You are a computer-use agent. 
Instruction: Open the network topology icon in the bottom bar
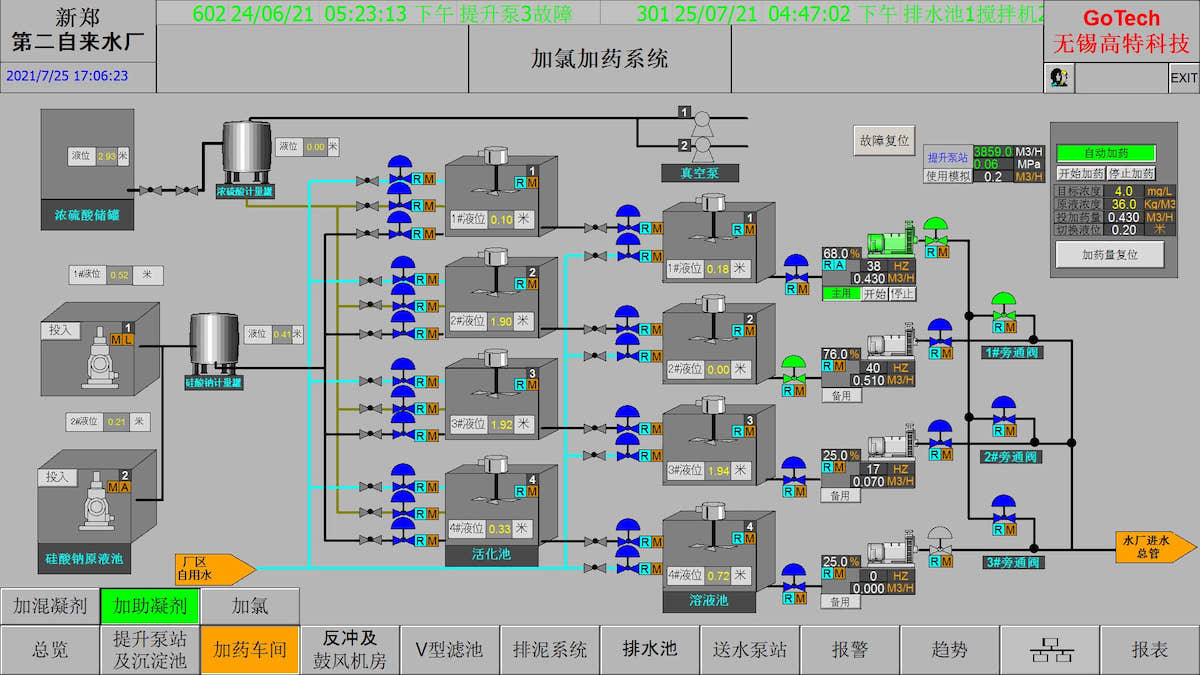[1050, 650]
